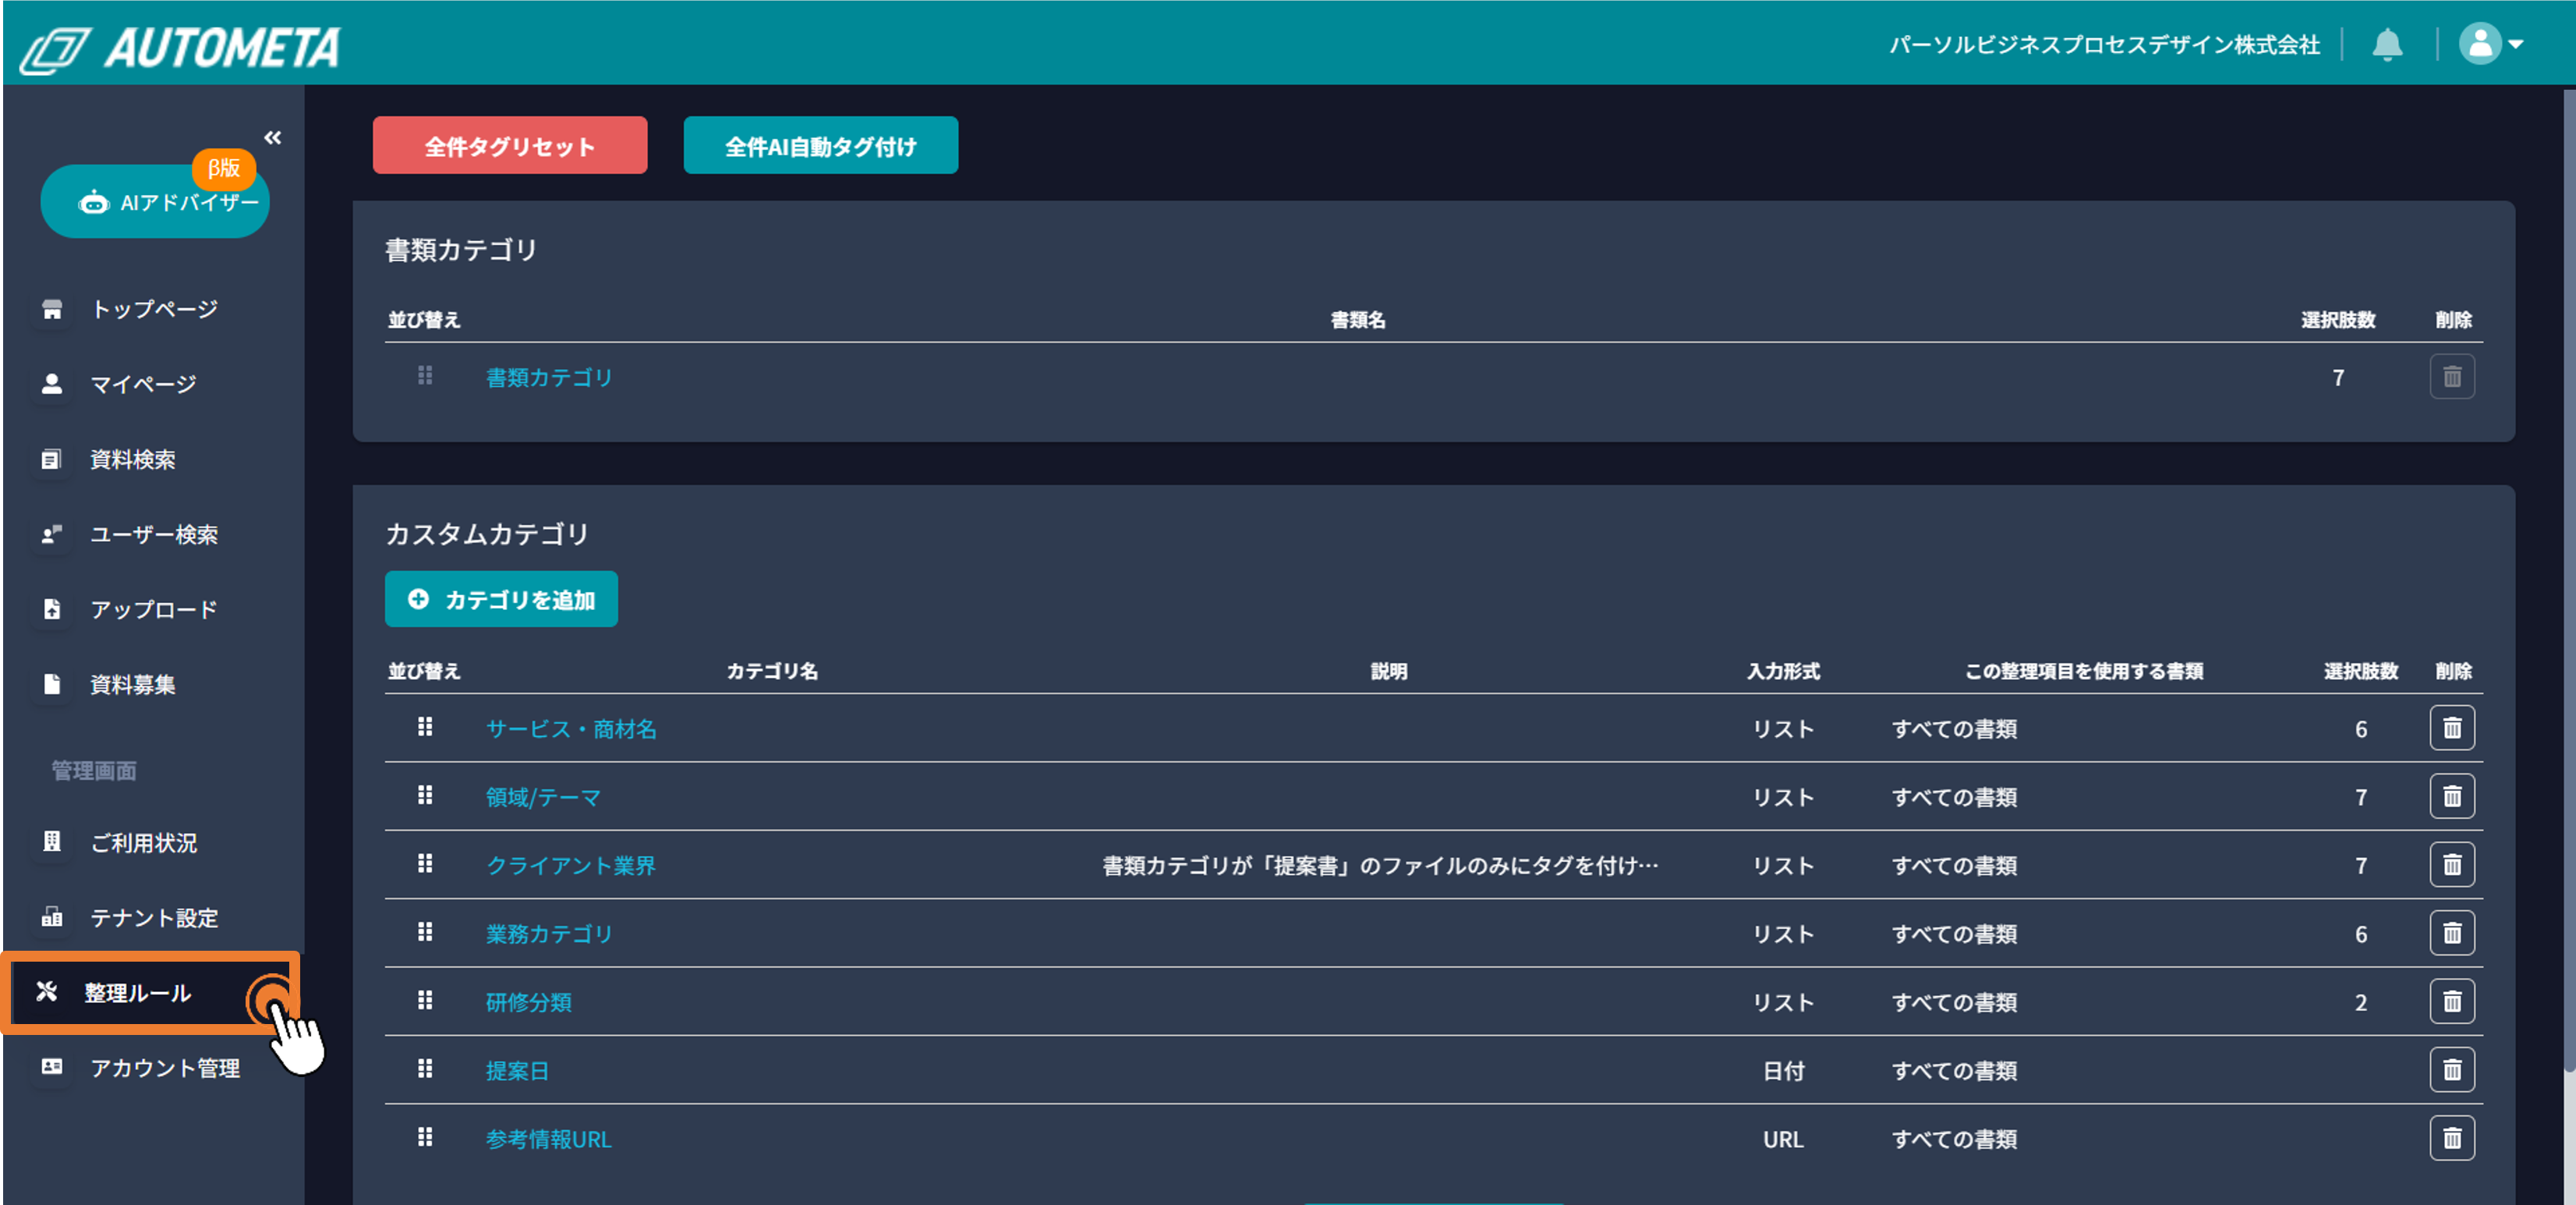The width and height of the screenshot is (2576, 1205).
Task: Click the 全件タグリセット button
Action: [510, 146]
